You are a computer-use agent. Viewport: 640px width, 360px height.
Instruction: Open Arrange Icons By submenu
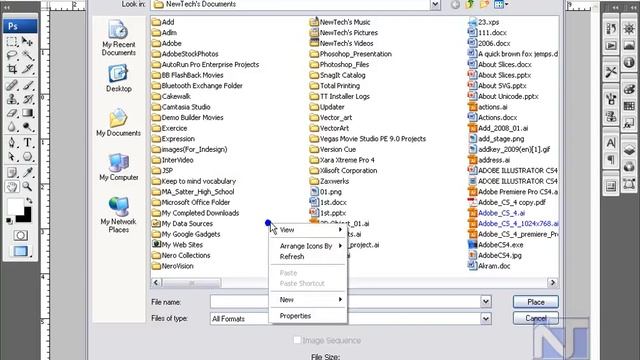tap(309, 246)
